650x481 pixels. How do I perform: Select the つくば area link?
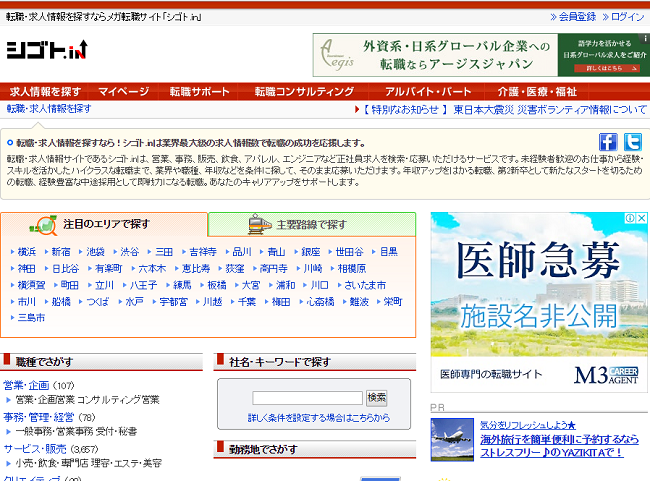[98, 302]
